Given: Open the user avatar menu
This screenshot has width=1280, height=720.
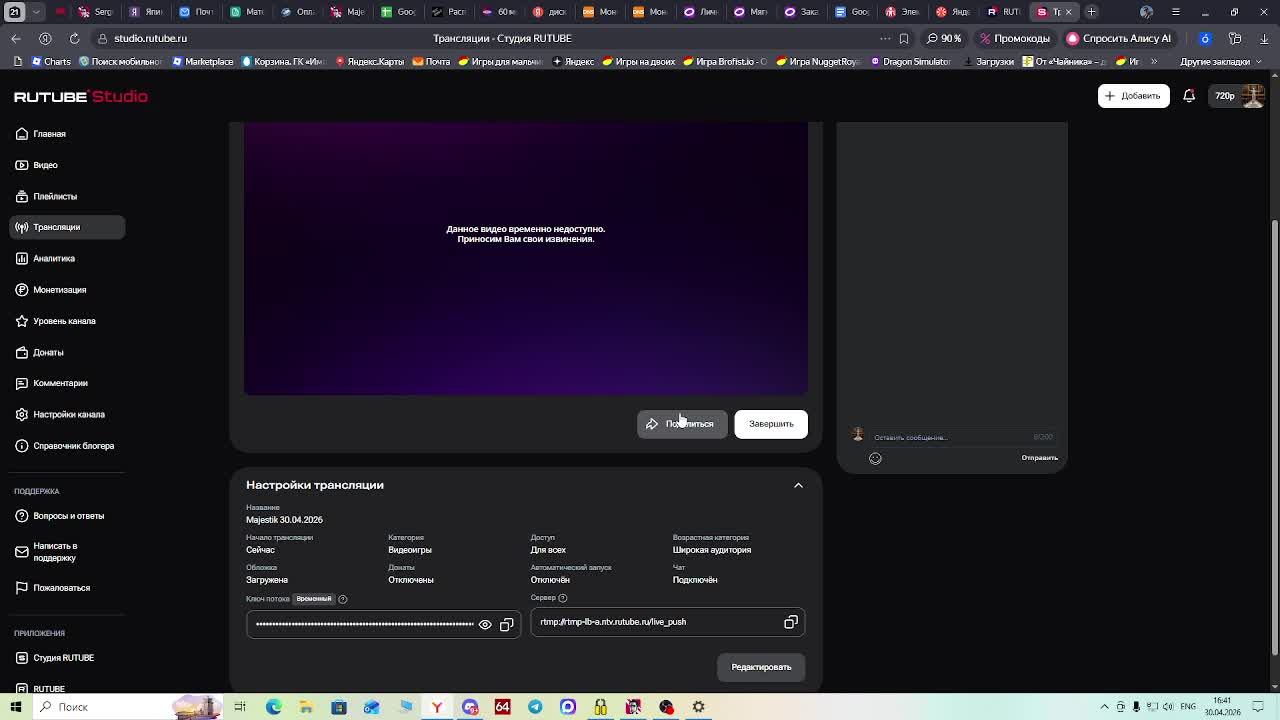Looking at the screenshot, I should (x=1253, y=96).
